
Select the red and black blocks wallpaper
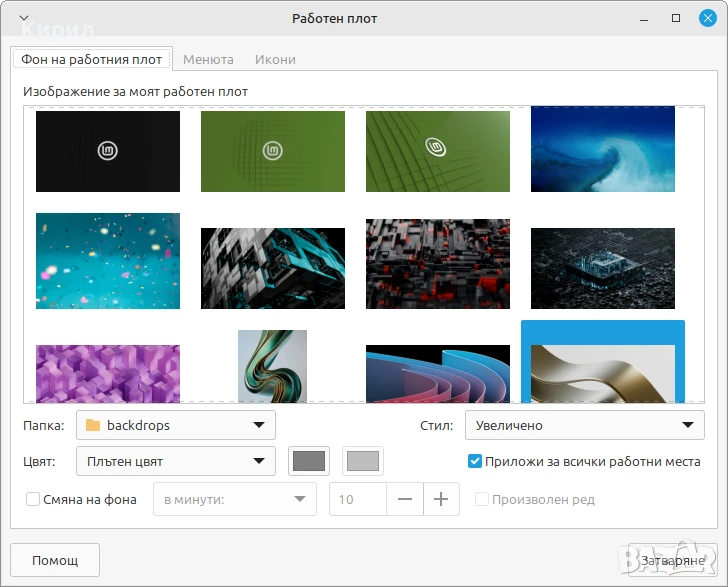438,268
